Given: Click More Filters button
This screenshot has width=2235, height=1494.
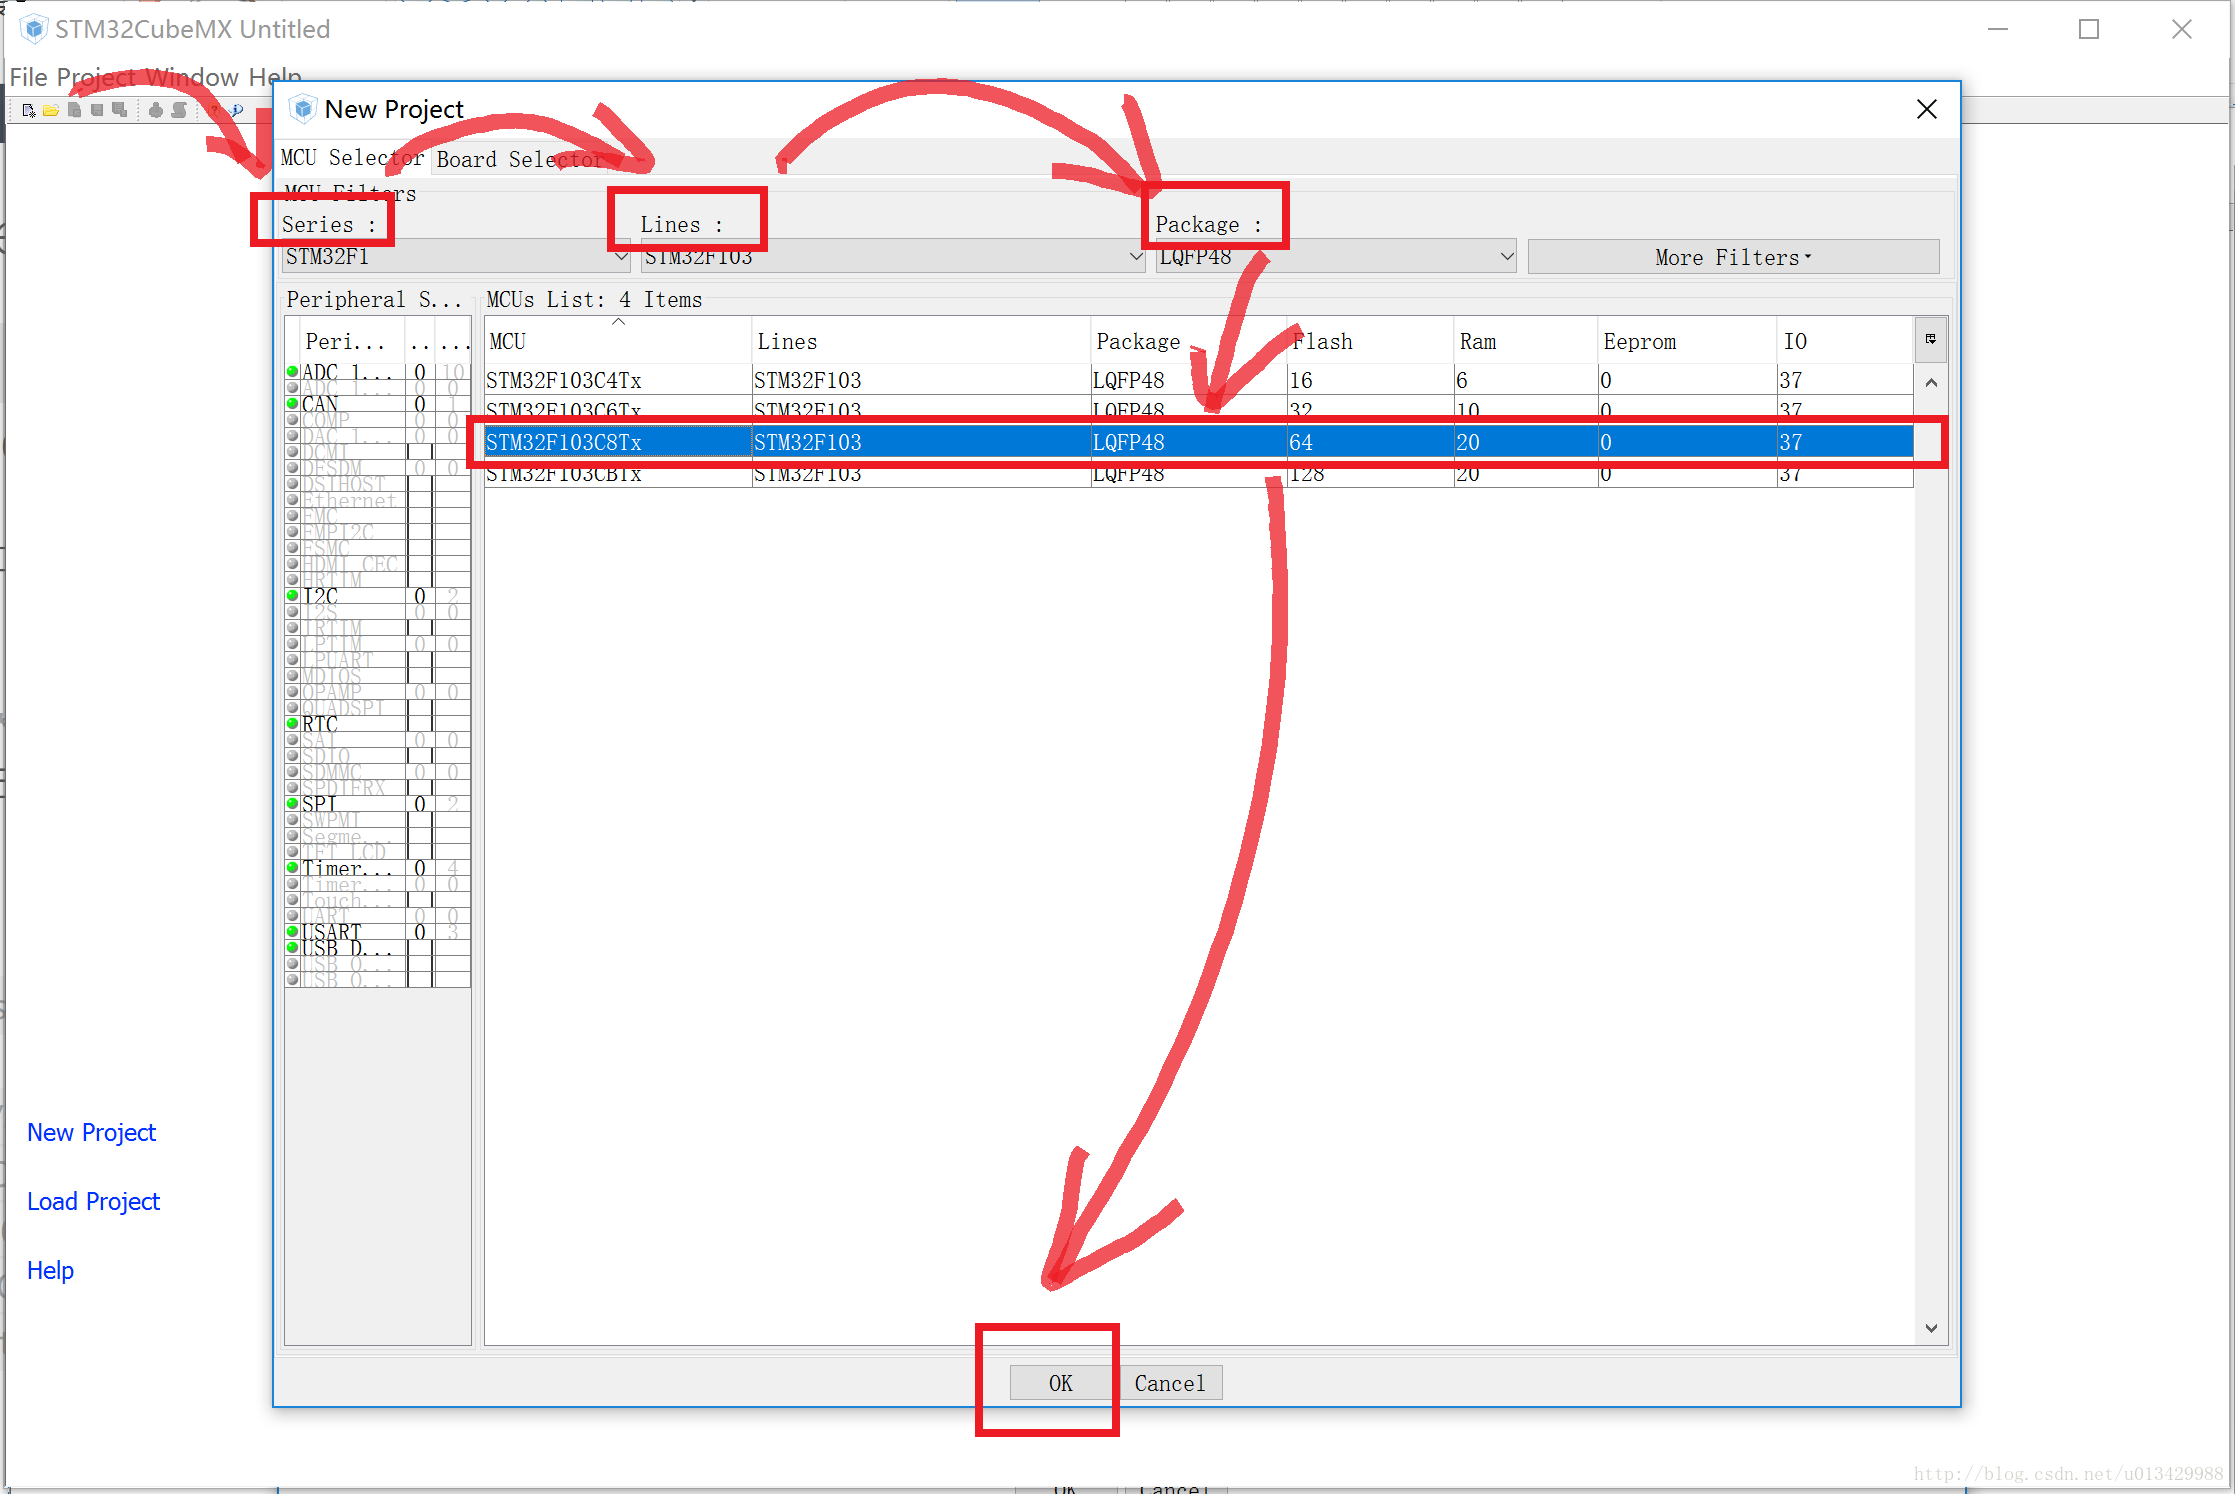Looking at the screenshot, I should (x=1733, y=257).
